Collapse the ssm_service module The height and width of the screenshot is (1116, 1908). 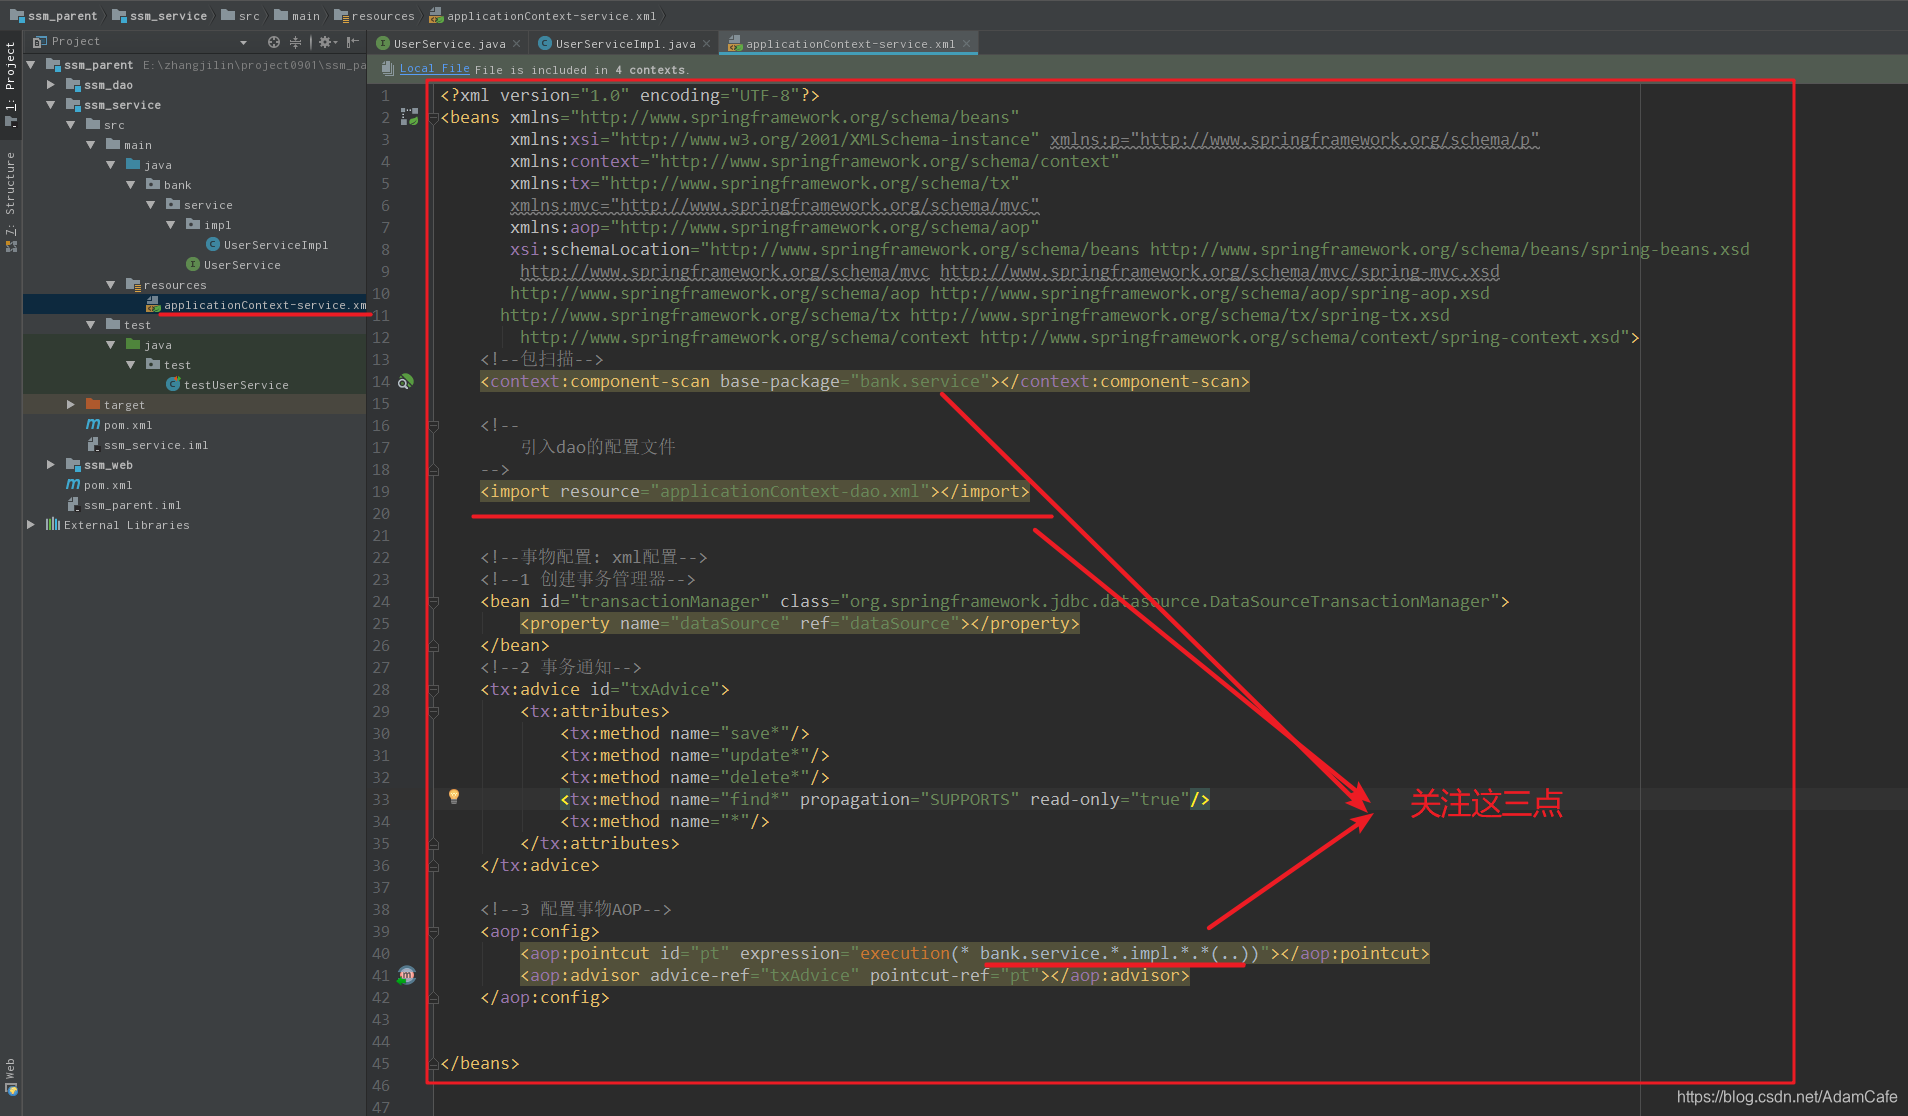pos(51,105)
